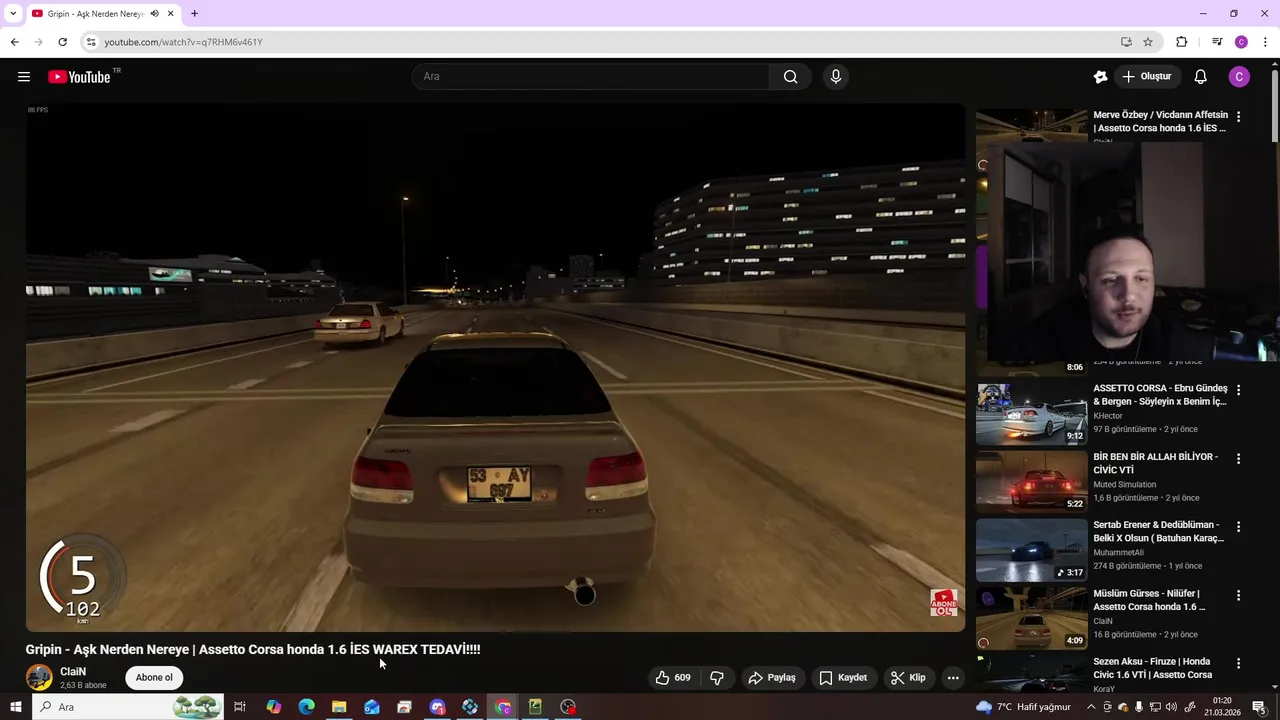
Task: Click the YouTube search magnifier button
Action: coord(790,77)
